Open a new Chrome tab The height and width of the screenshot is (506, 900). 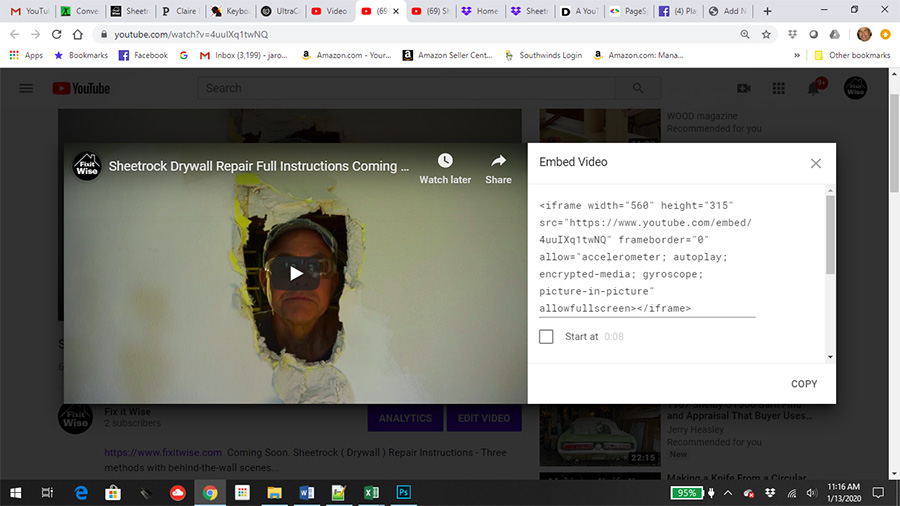[767, 11]
